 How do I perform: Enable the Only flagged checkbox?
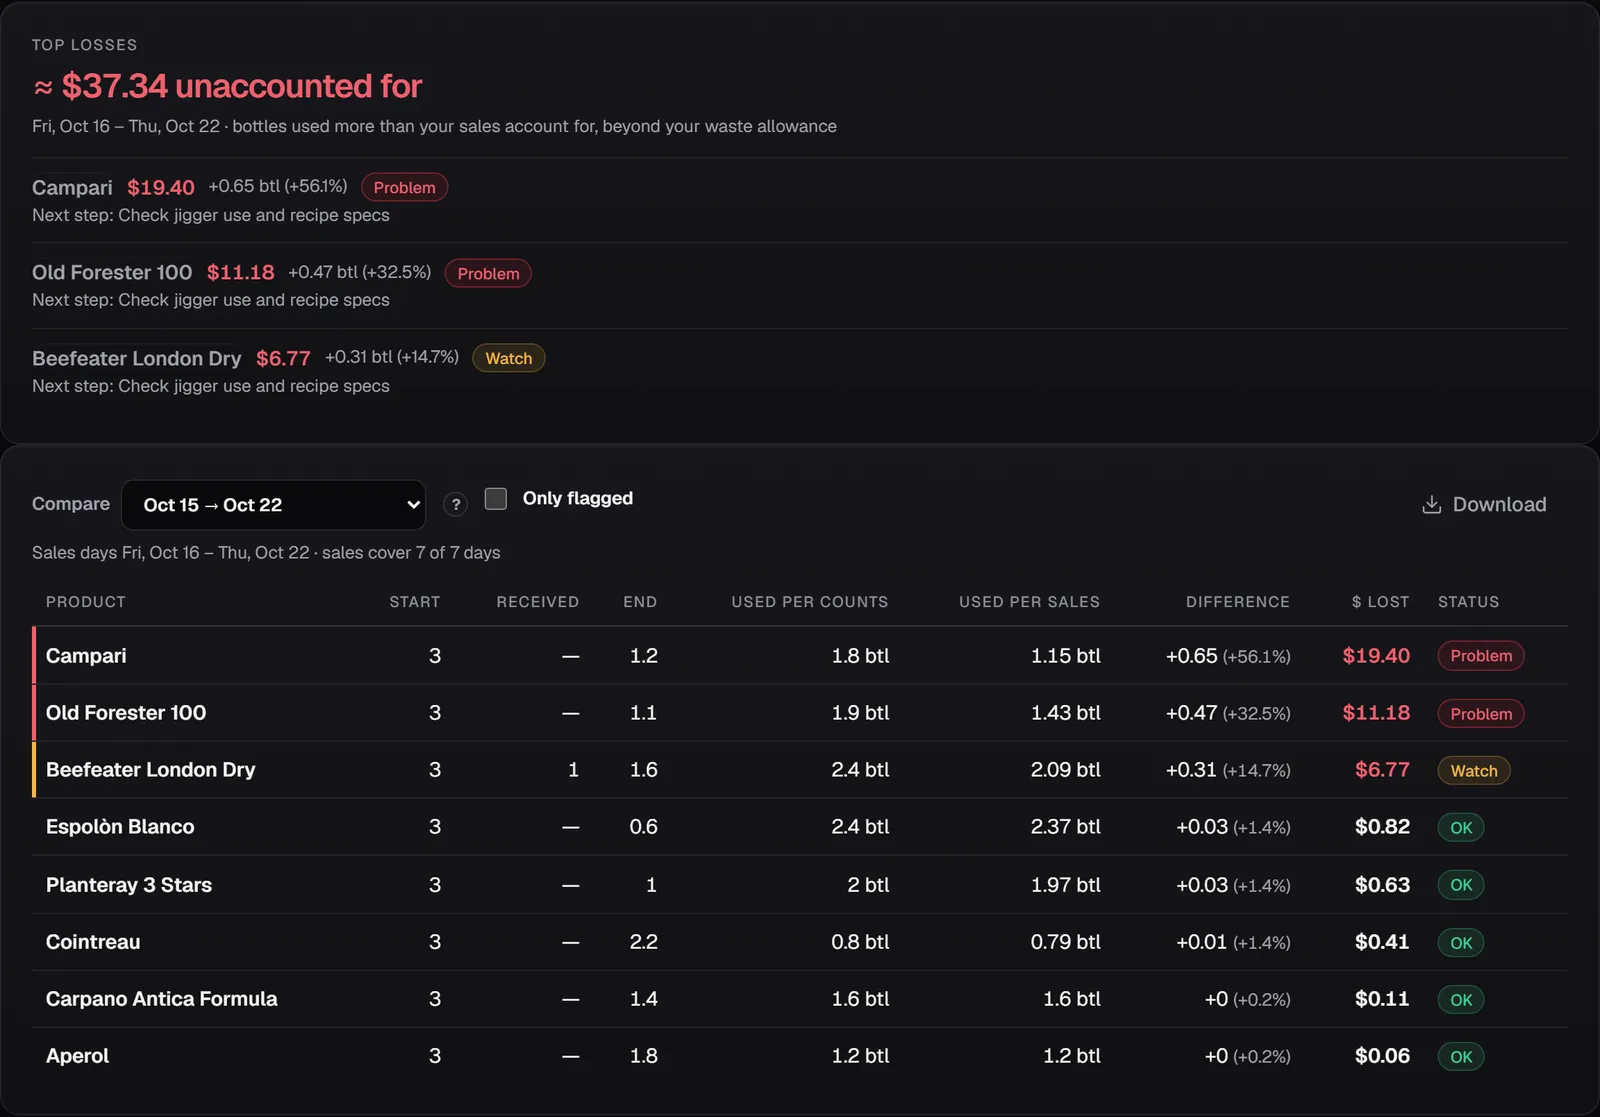pos(496,498)
